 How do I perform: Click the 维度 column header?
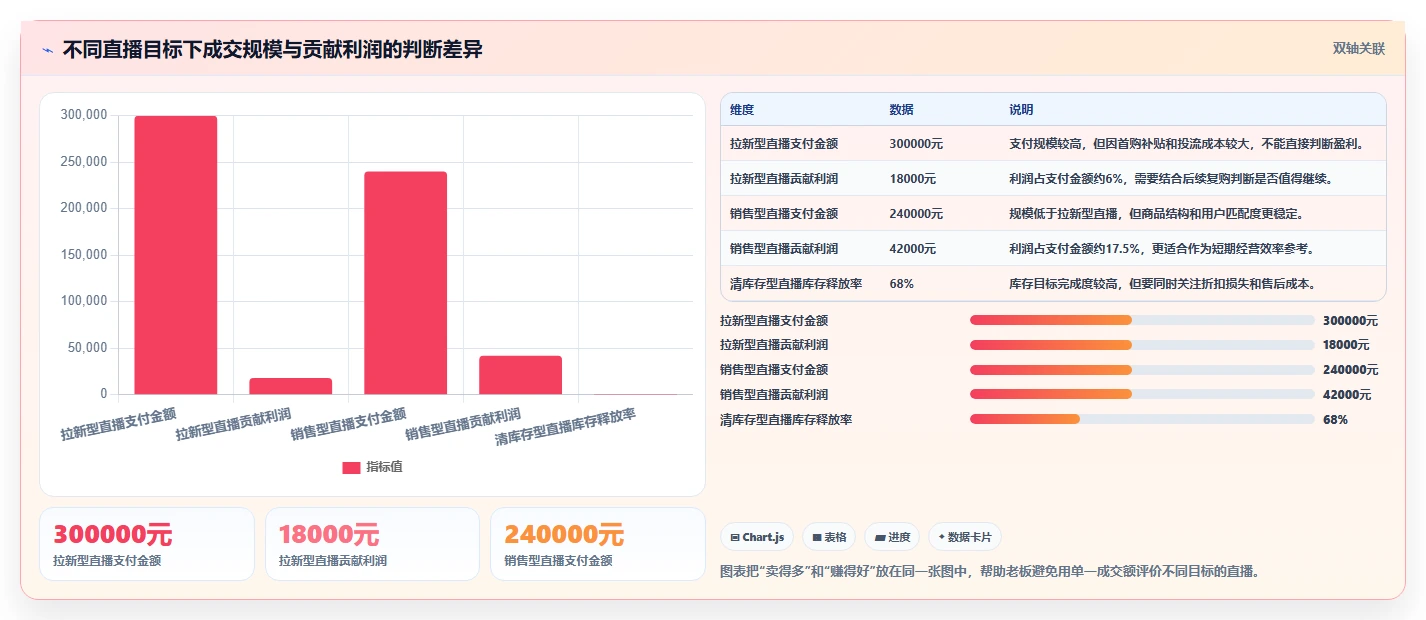click(742, 109)
